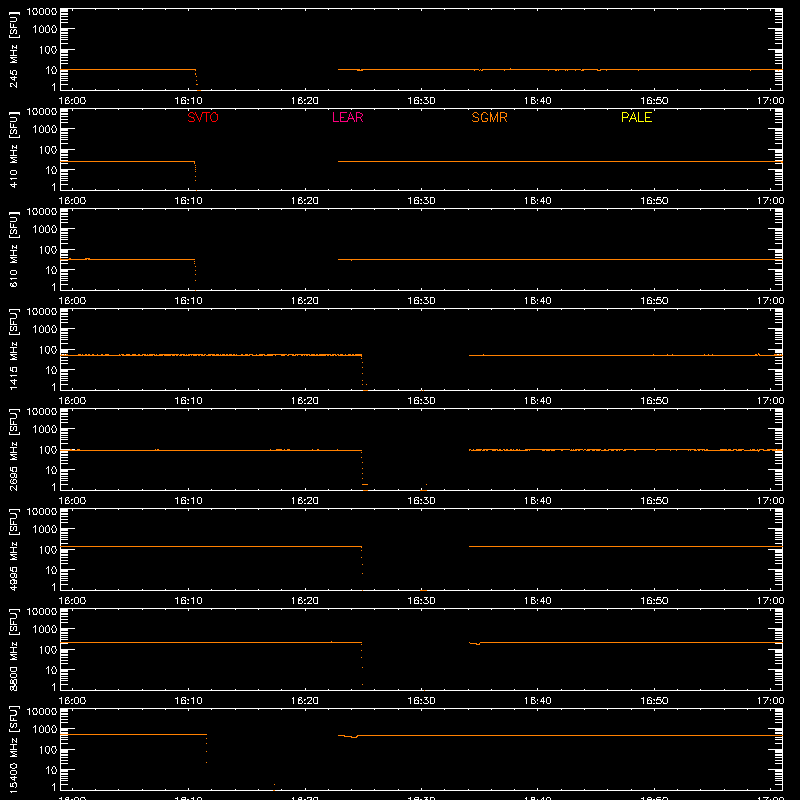Click the 16:20 tick under the 410 MHz panel
Viewport: 800px width, 800px height.
point(305,201)
